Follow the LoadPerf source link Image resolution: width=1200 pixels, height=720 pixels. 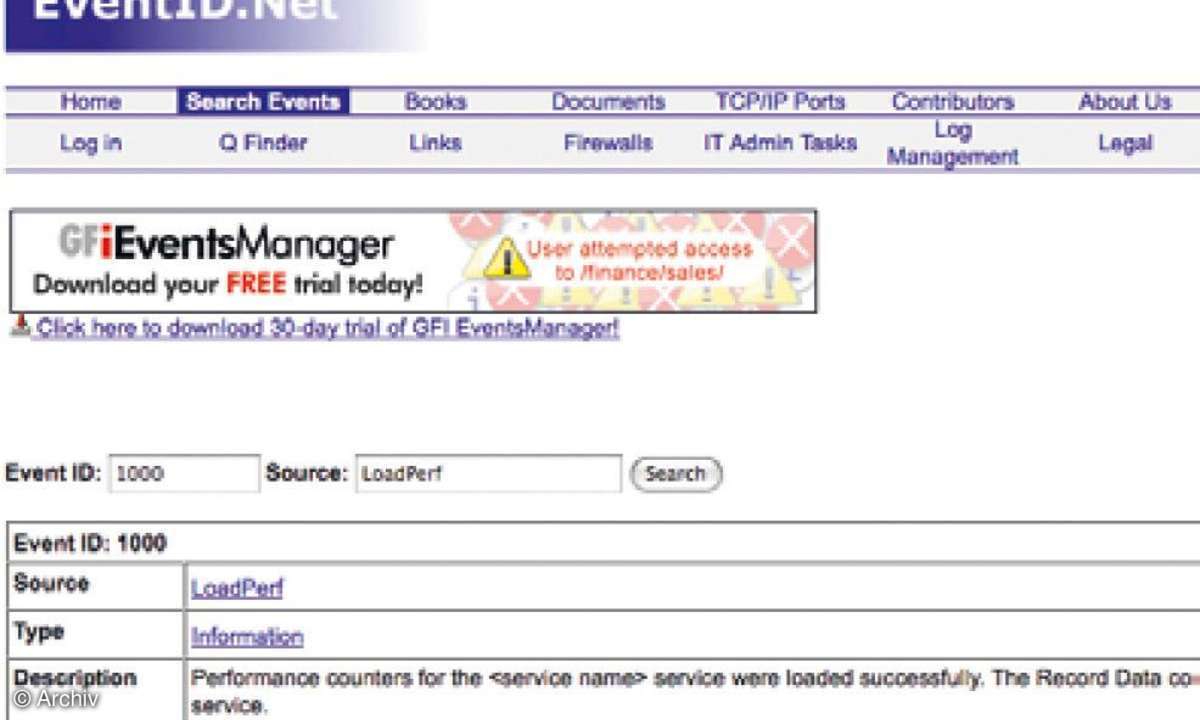[237, 589]
